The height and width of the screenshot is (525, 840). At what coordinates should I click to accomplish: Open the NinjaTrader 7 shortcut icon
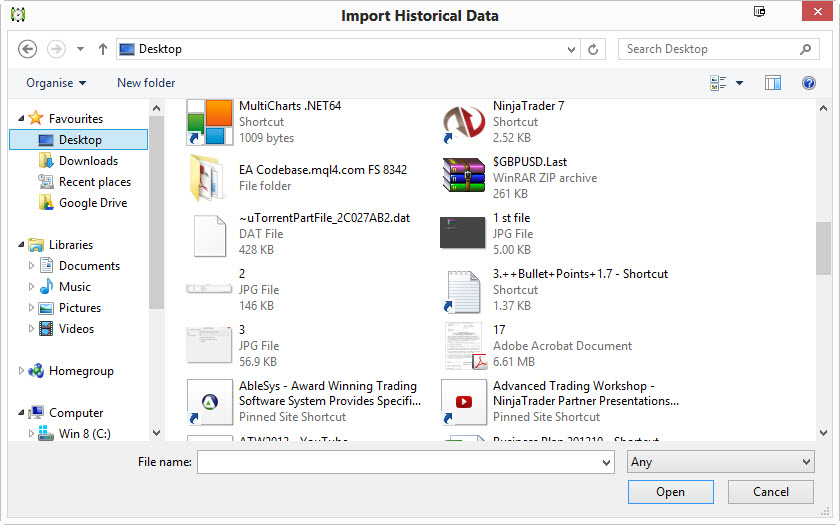tap(463, 122)
